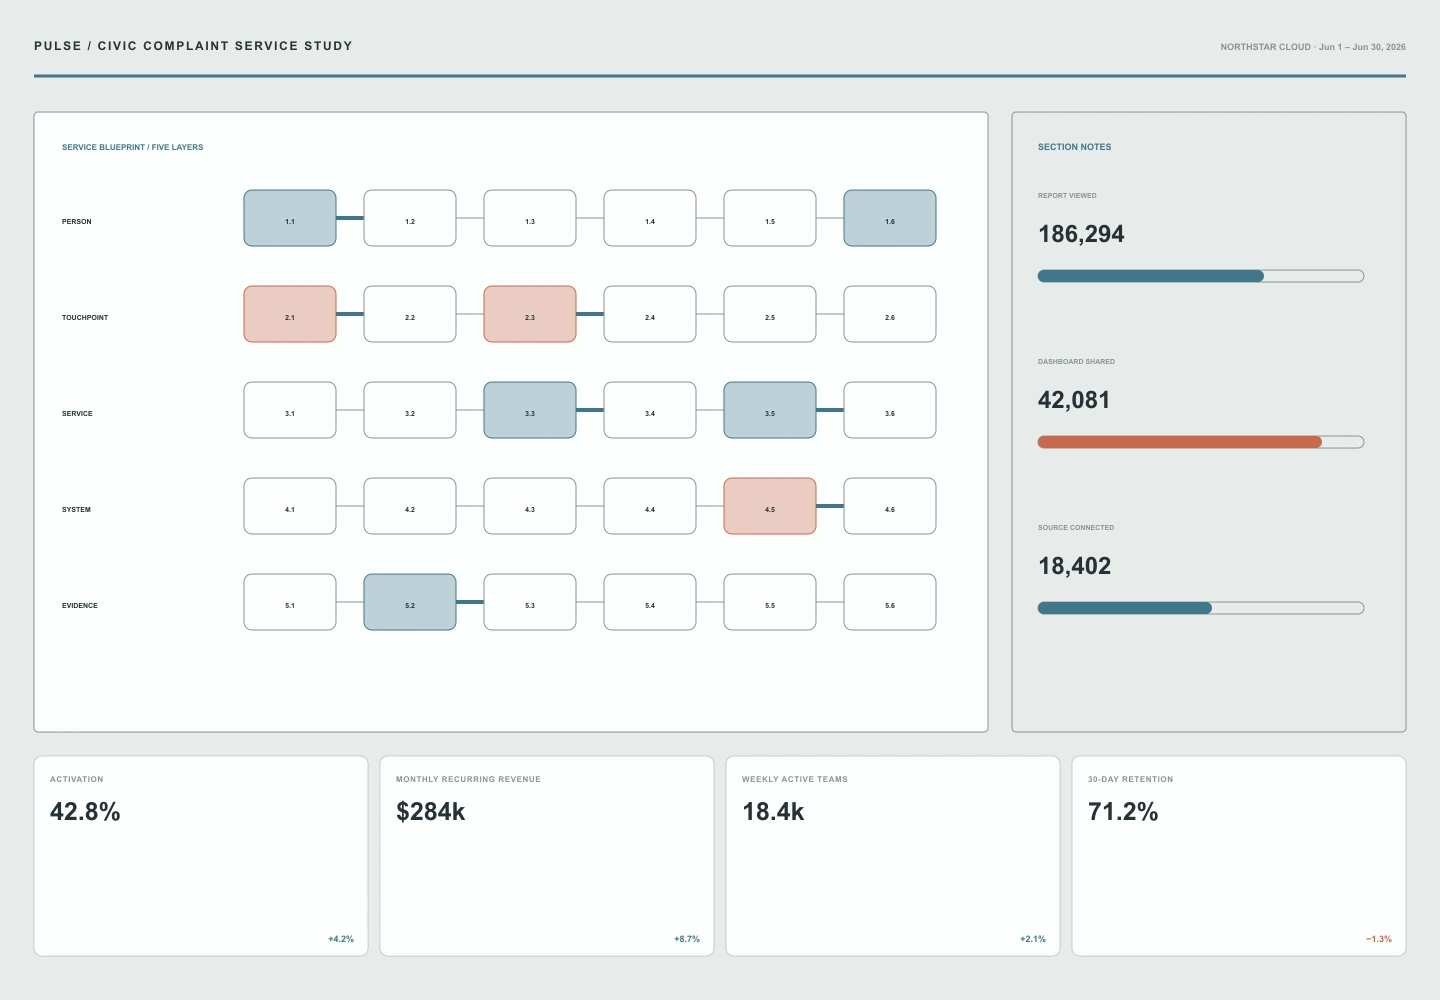Click the +2.1% weekly teams change
Screen dimensions: 1440x1000
pyautogui.click(x=1033, y=939)
